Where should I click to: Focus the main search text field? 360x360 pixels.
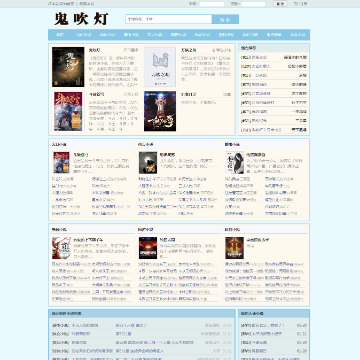click(169, 19)
